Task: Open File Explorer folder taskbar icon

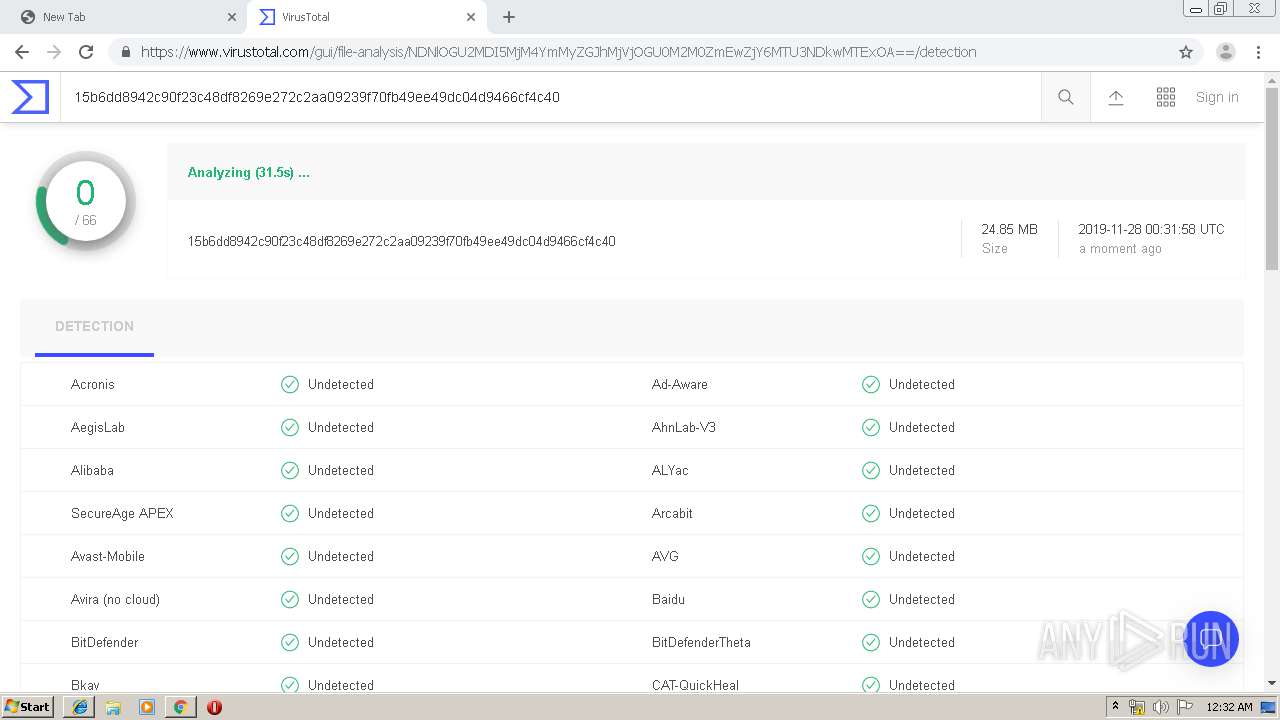Action: click(x=113, y=707)
